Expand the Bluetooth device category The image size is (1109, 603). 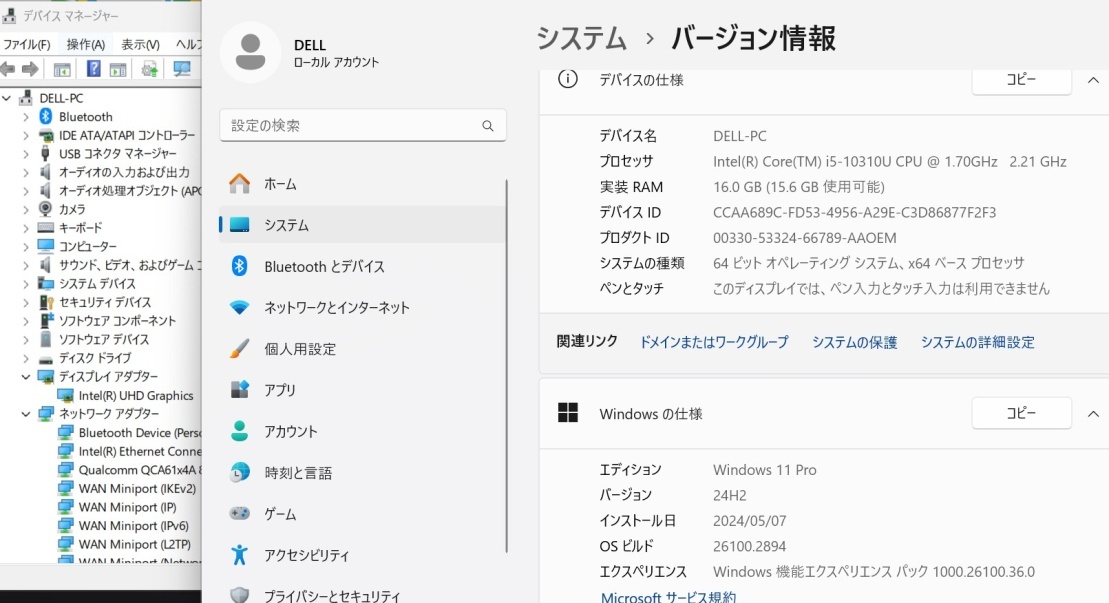click(26, 117)
